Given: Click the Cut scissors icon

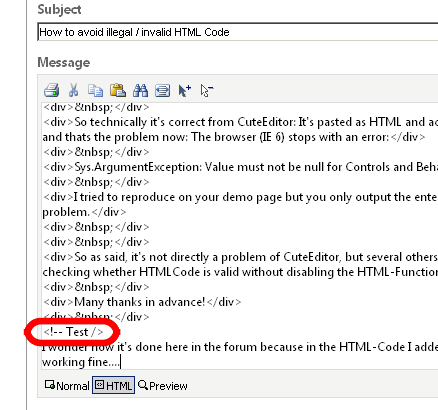Looking at the screenshot, I should tap(74, 90).
